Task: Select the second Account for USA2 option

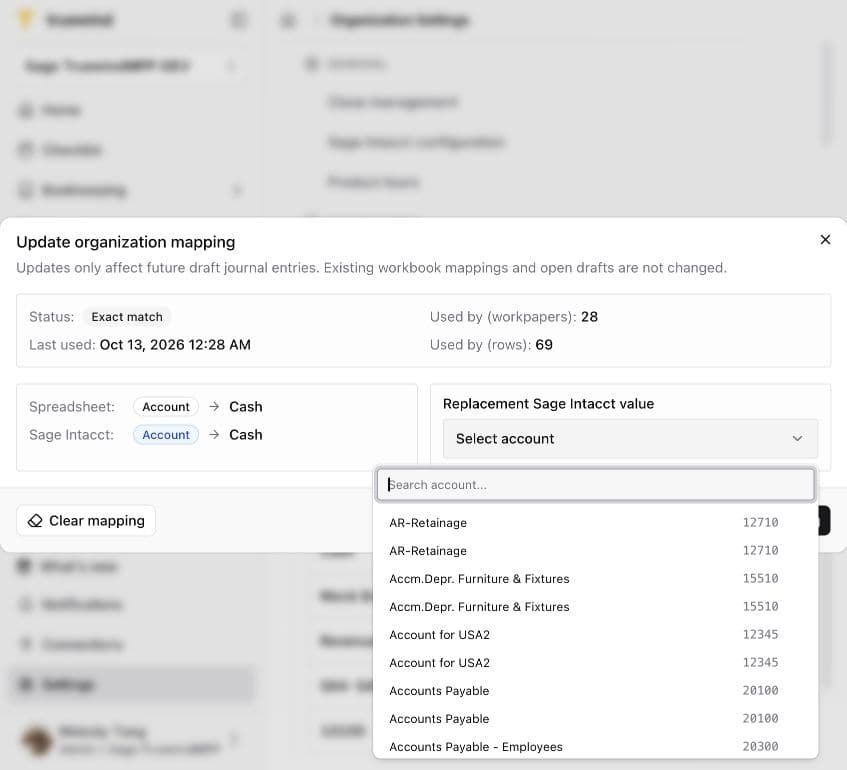Action: click(x=595, y=663)
